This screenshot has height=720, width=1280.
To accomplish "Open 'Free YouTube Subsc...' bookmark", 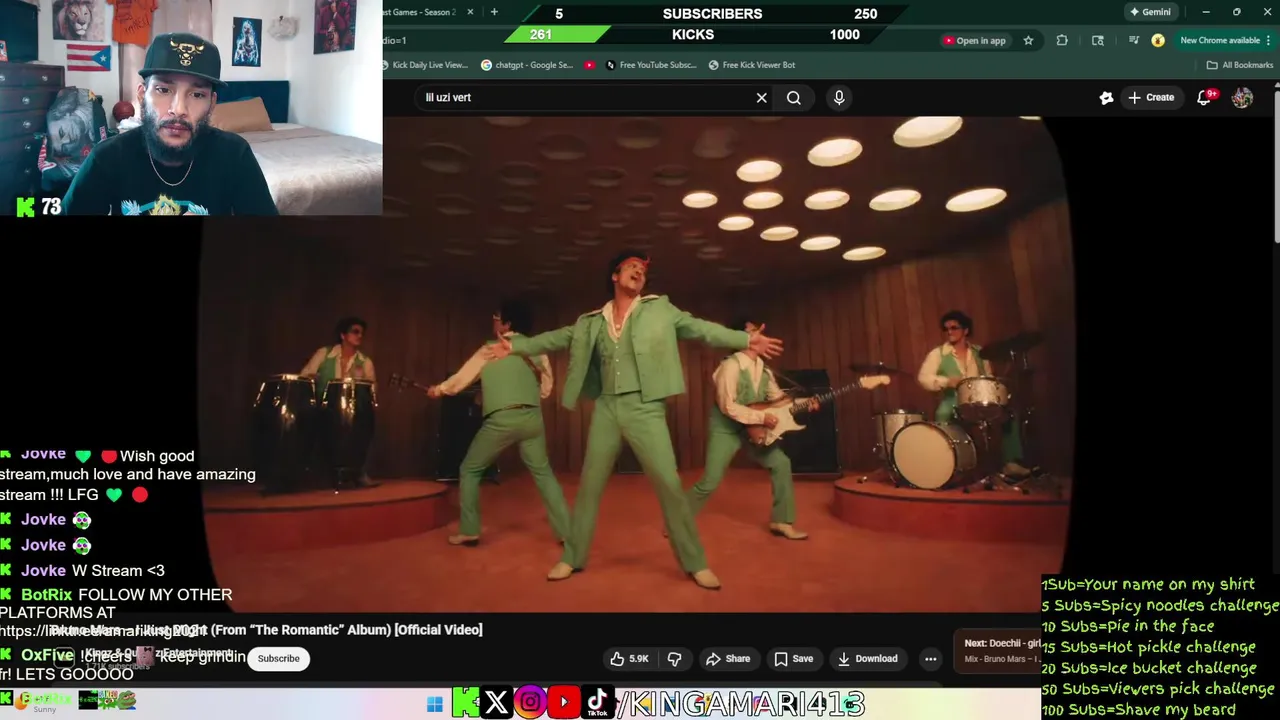I will 650,65.
